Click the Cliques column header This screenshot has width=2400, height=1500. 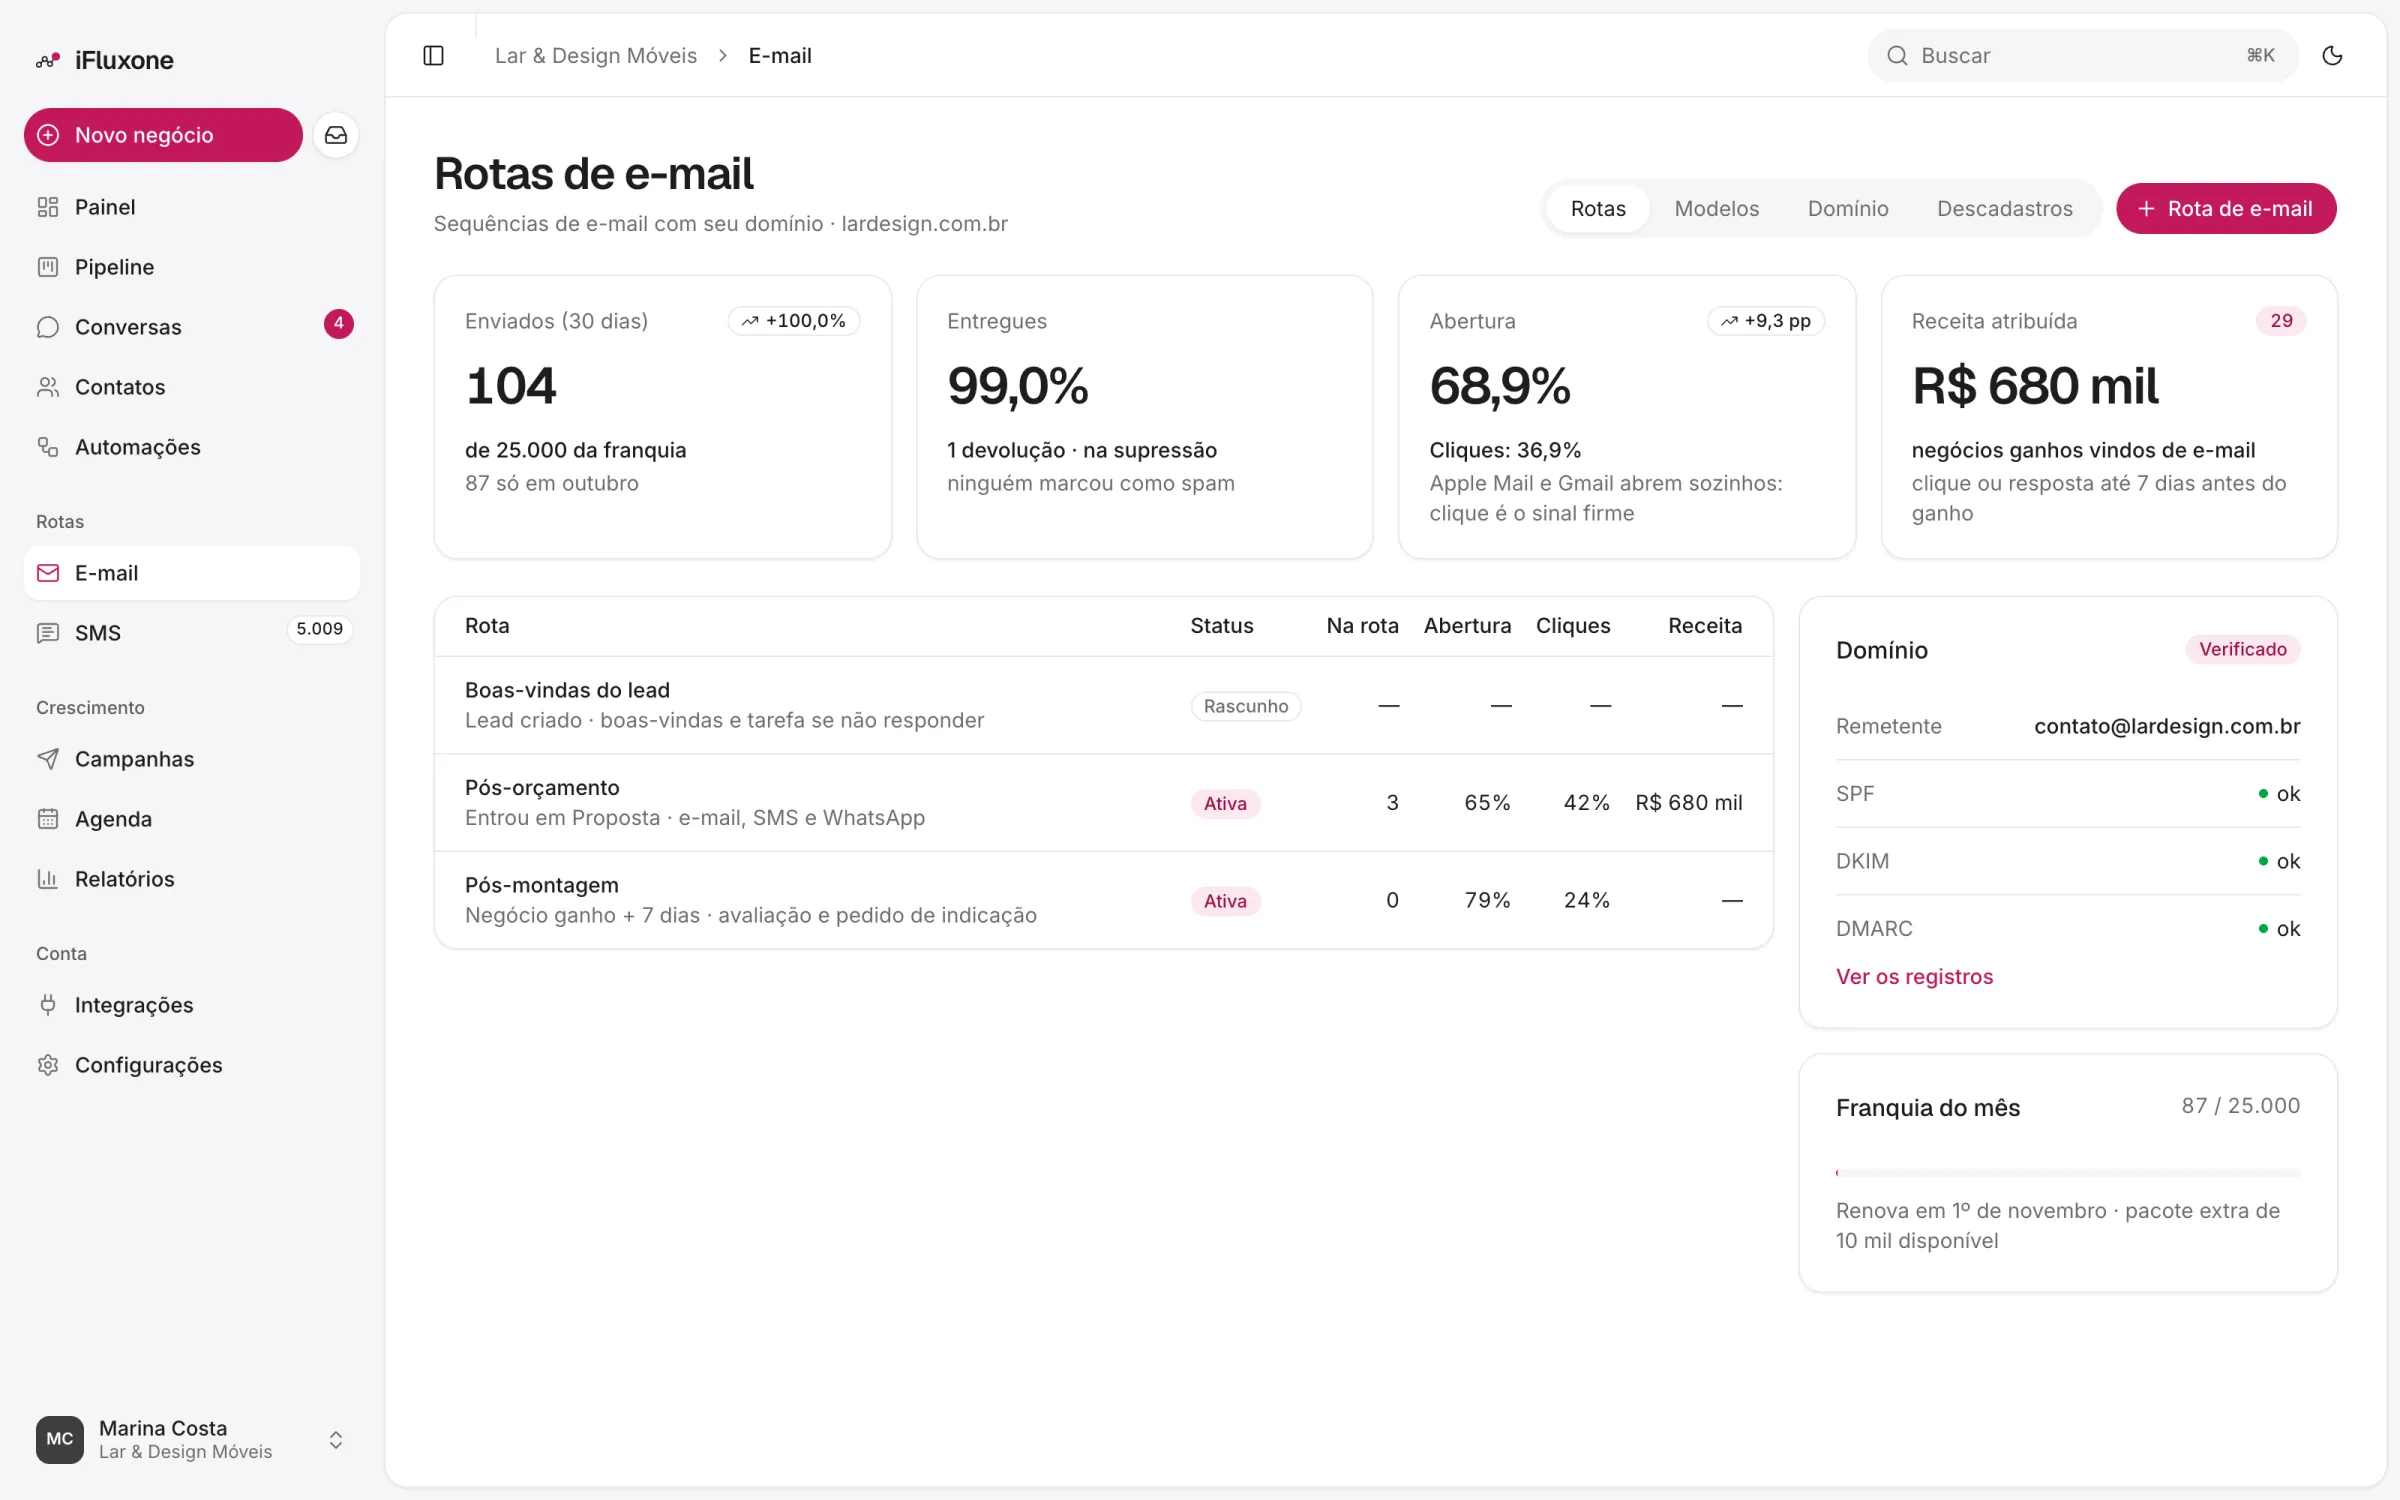pos(1573,625)
